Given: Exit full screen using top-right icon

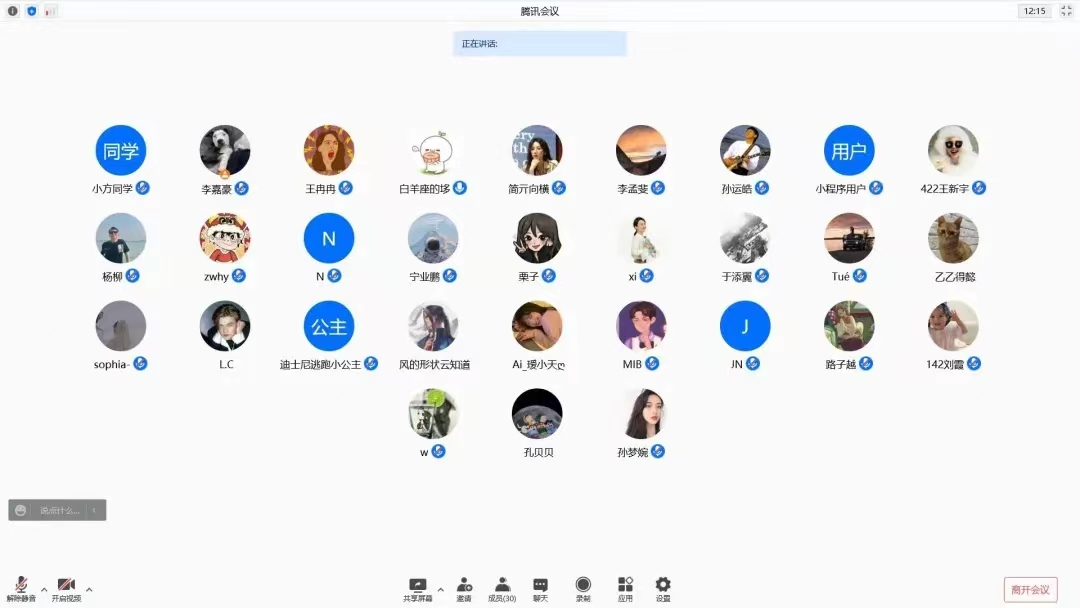Looking at the screenshot, I should pyautogui.click(x=1066, y=11).
